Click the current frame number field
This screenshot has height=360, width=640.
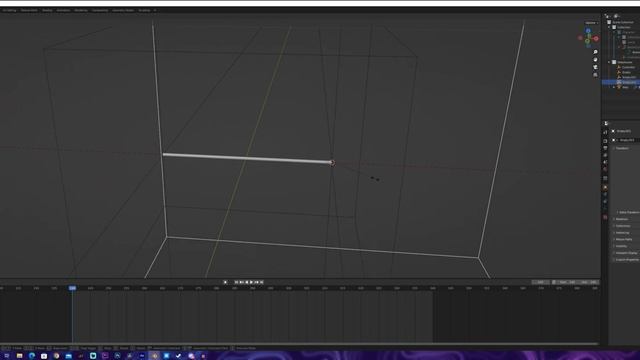click(x=540, y=282)
